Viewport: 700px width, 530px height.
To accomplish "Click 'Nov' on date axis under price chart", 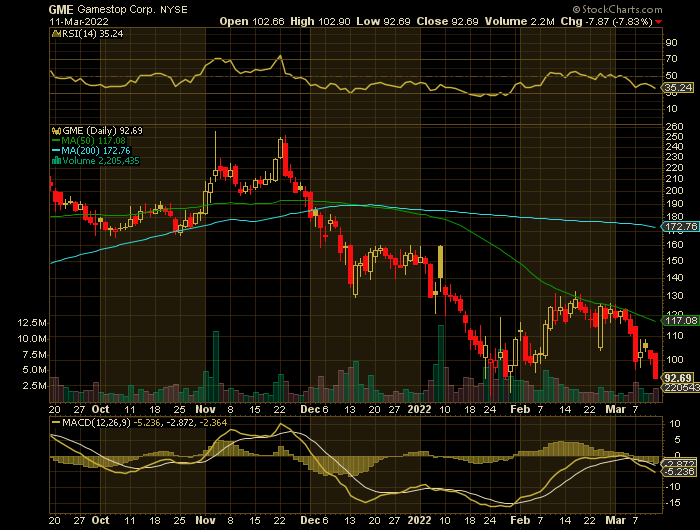I will 205,409.
